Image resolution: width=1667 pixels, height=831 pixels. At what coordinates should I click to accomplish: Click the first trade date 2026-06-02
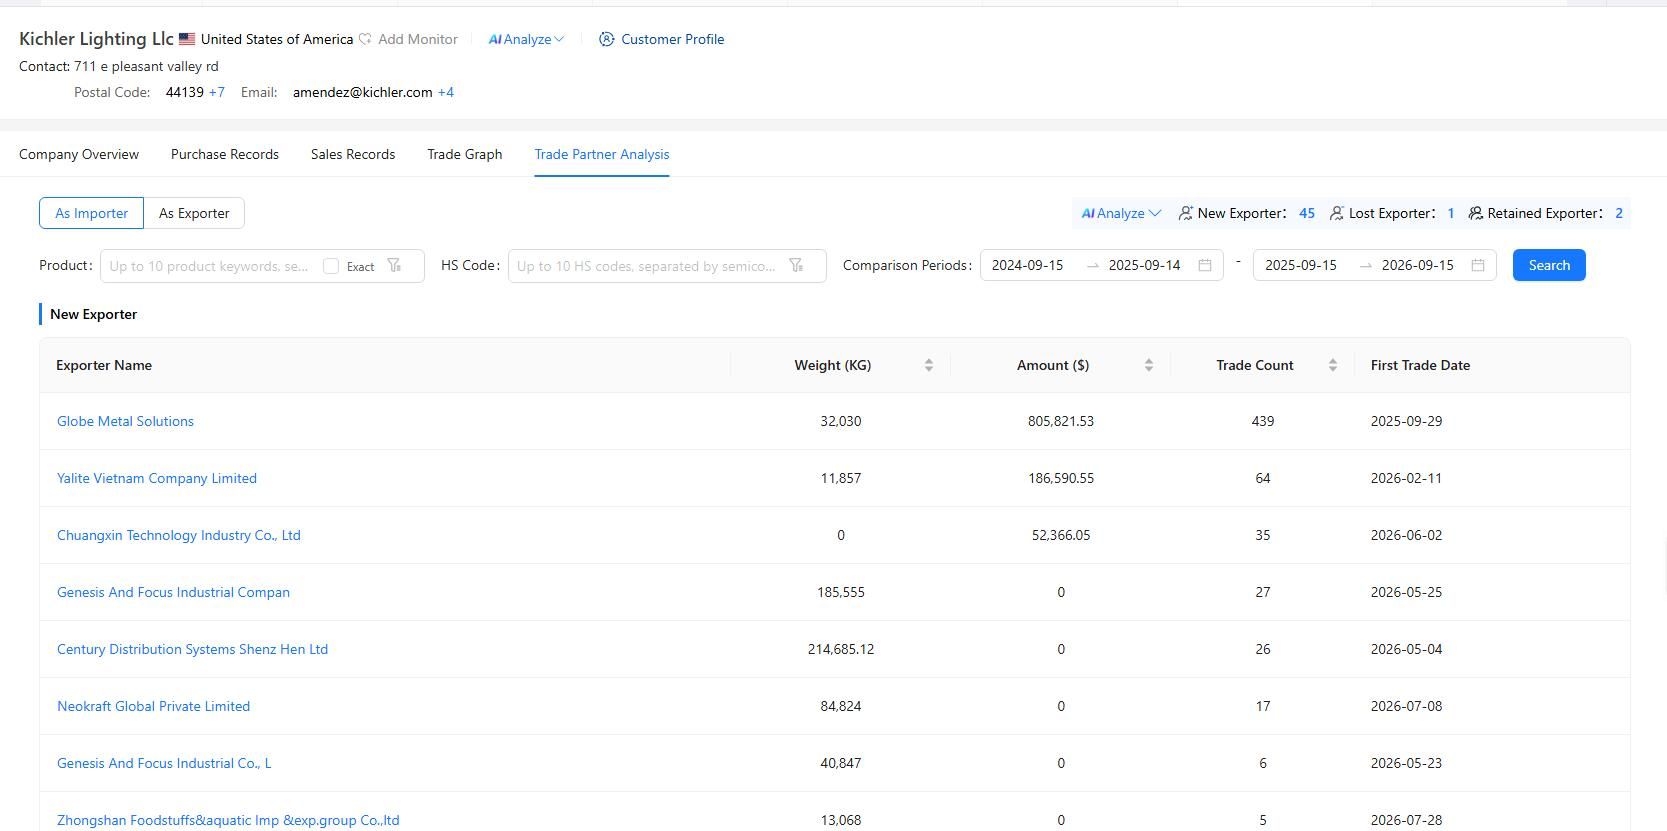1407,535
